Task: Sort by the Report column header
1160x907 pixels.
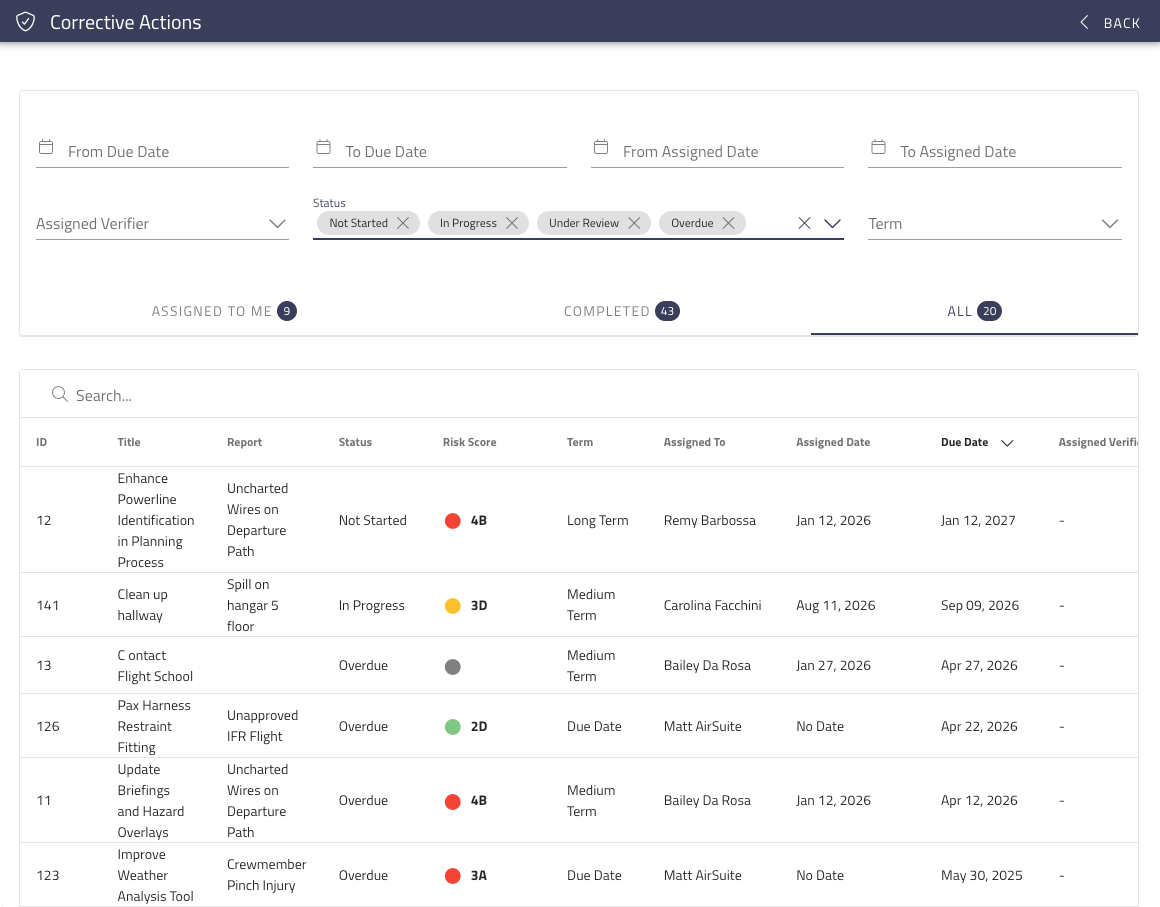Action: point(244,442)
